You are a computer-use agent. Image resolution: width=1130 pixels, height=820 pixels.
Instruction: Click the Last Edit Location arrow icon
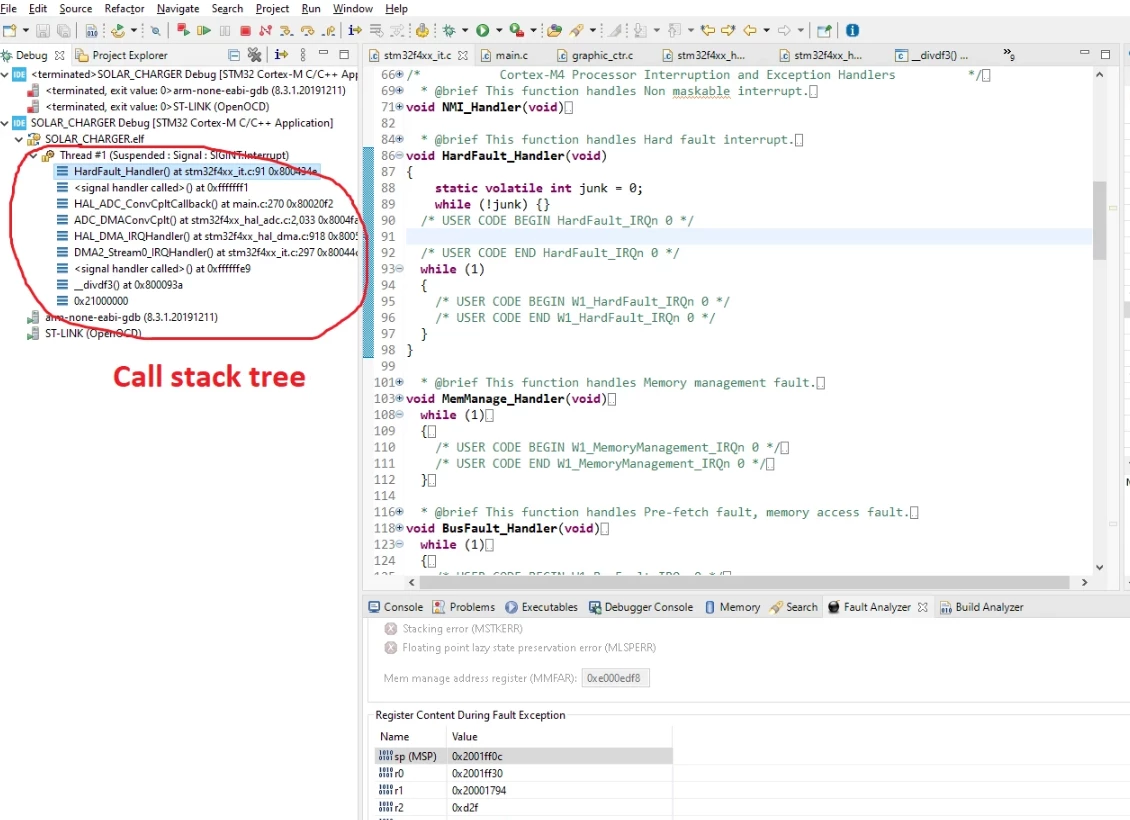coord(708,30)
